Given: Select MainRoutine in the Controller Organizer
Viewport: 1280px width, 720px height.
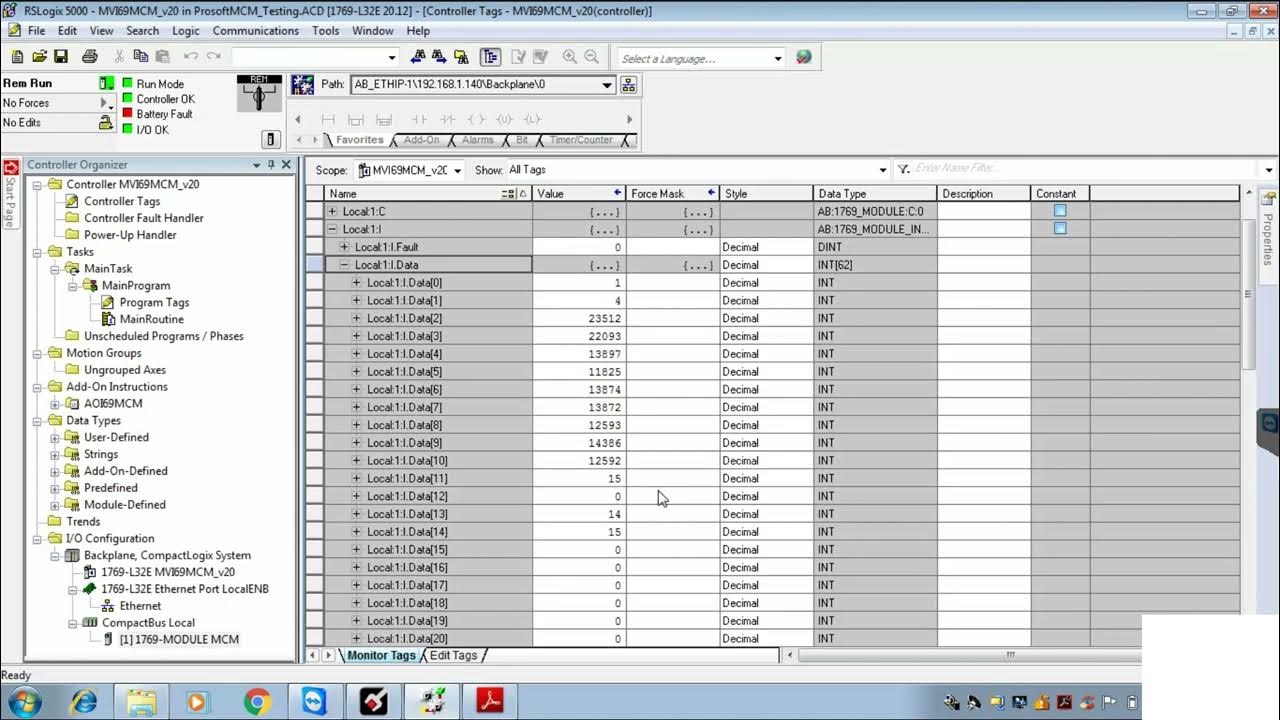Looking at the screenshot, I should [151, 319].
